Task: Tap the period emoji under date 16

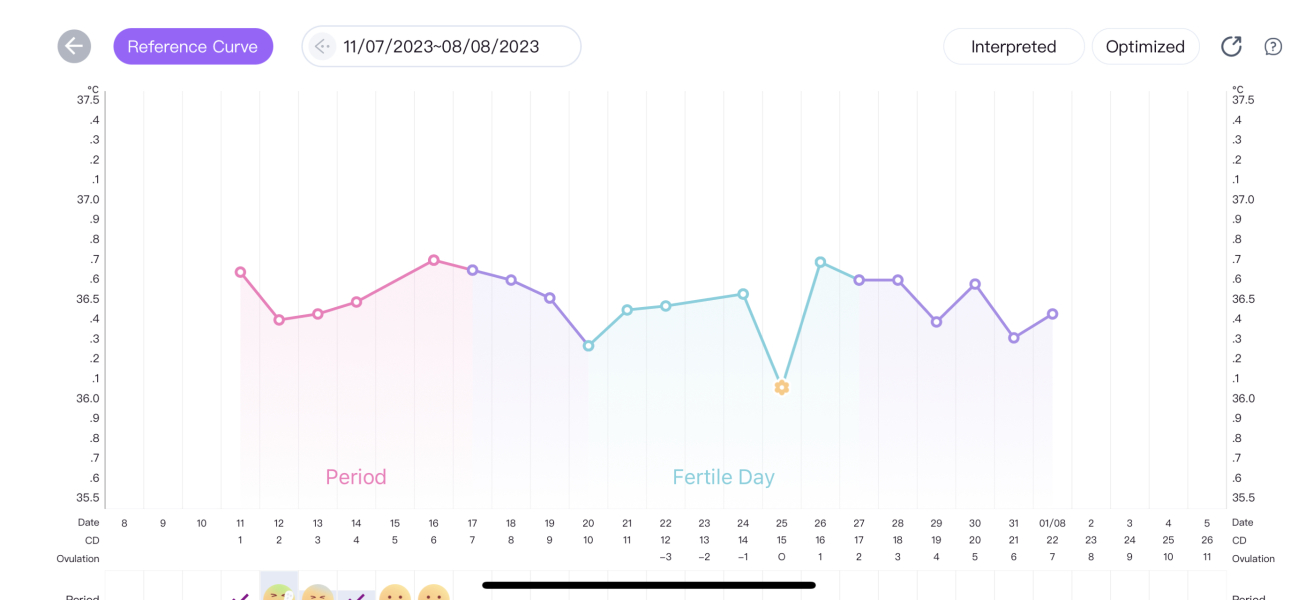Action: [x=433, y=594]
